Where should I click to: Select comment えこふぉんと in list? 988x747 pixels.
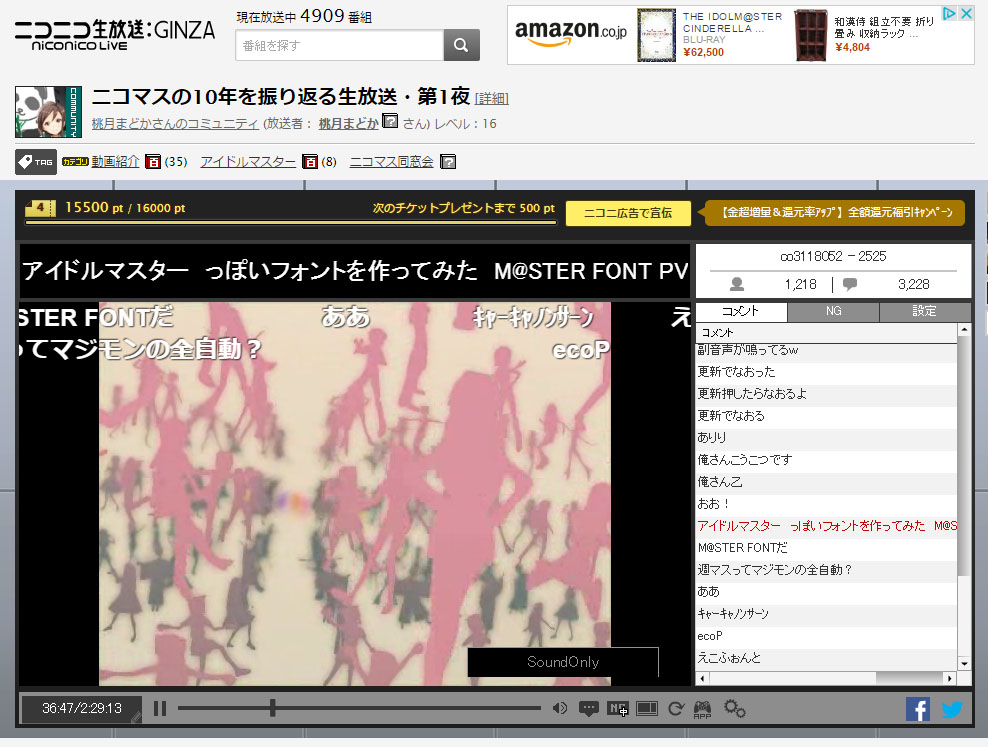pos(827,658)
